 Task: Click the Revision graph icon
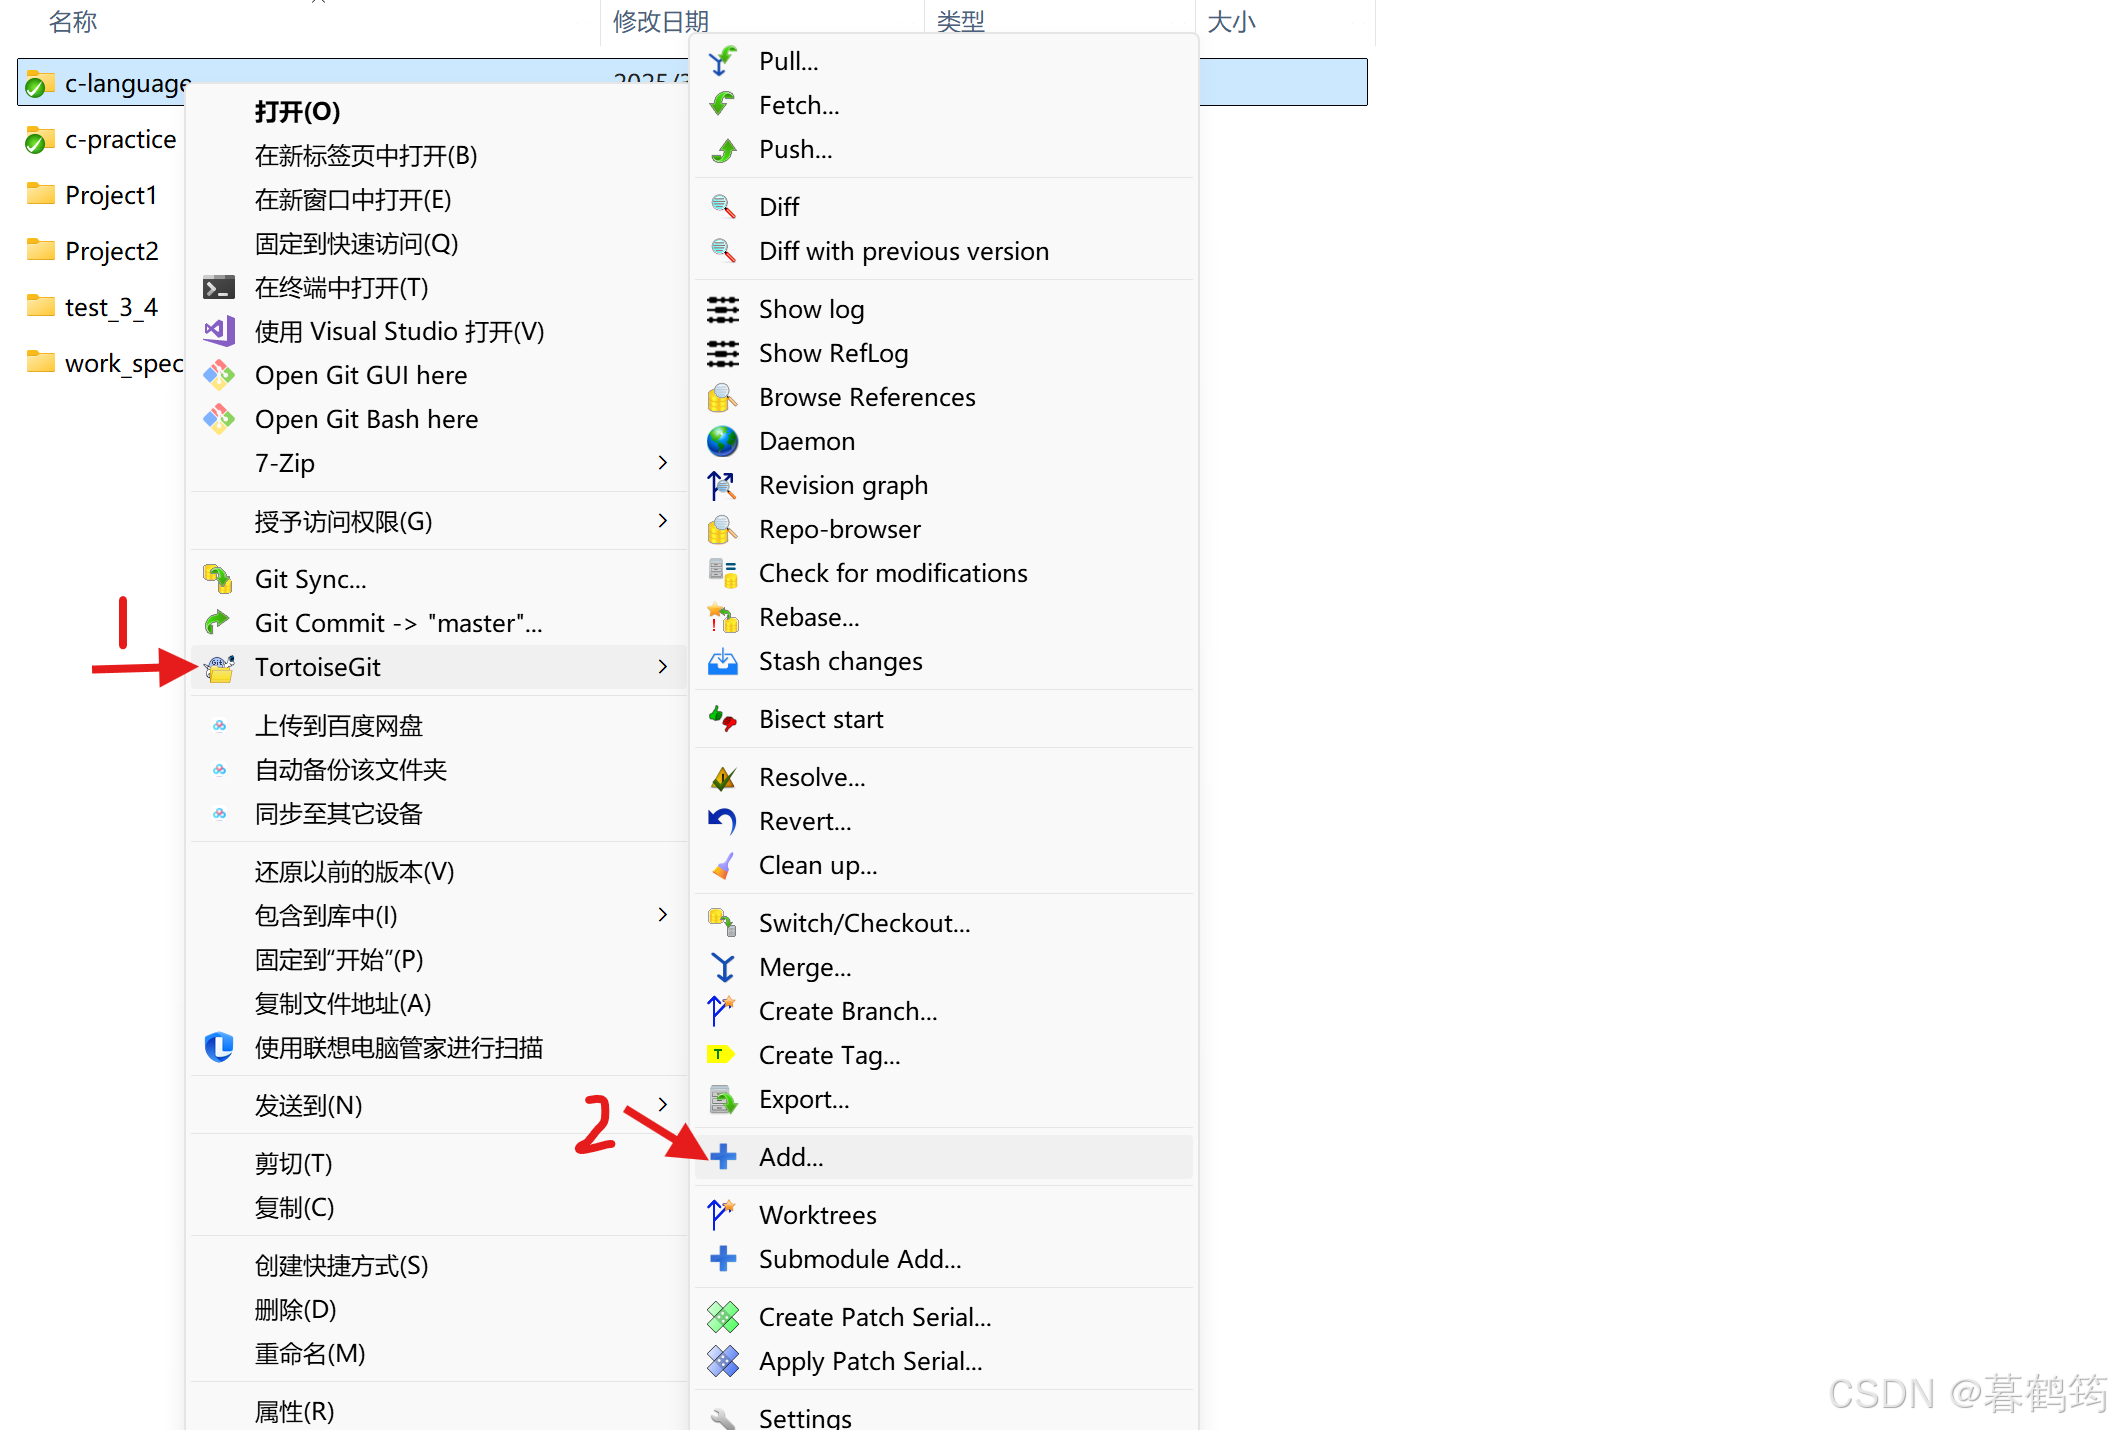click(722, 485)
